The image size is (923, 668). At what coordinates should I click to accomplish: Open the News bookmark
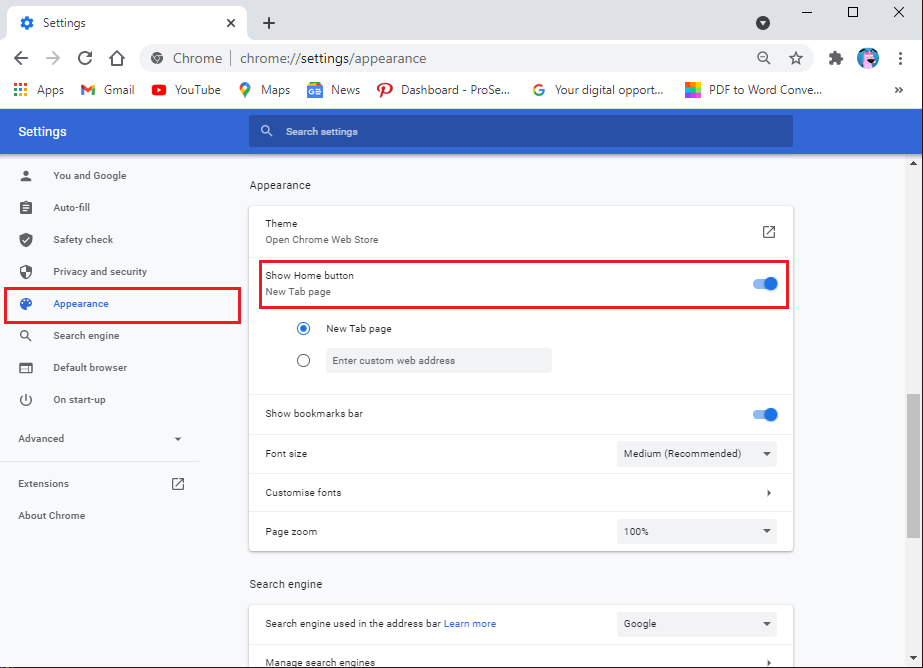333,89
